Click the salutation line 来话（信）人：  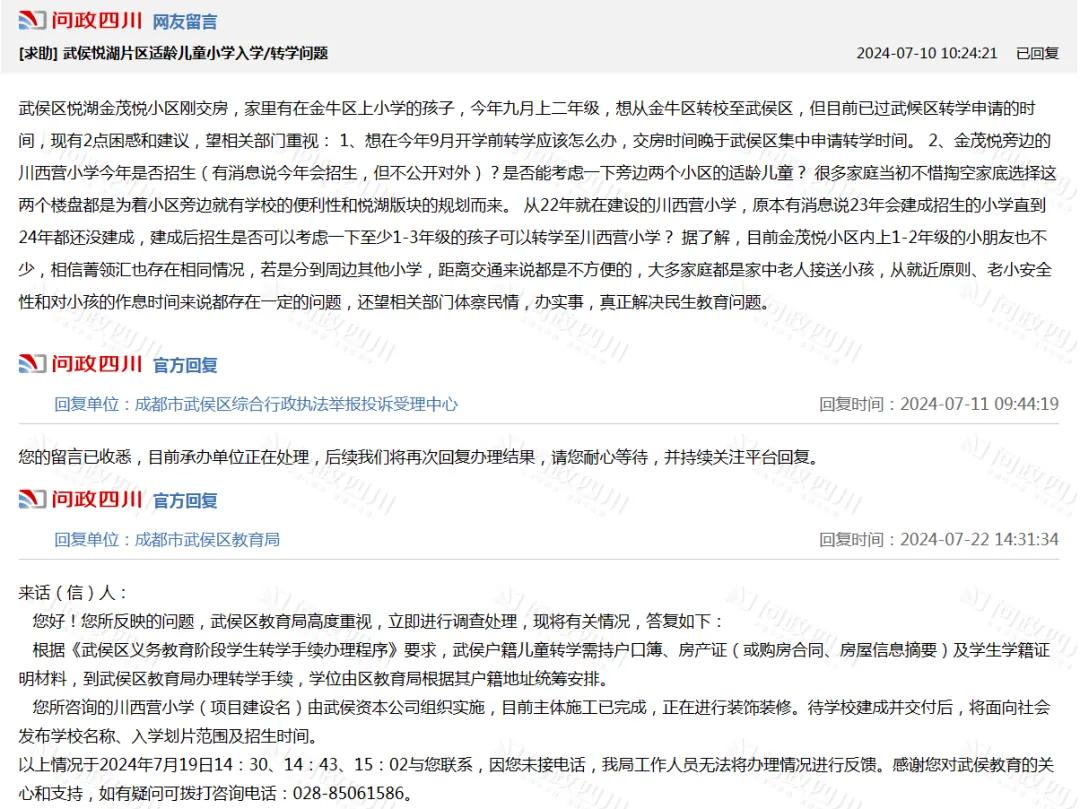(73, 593)
